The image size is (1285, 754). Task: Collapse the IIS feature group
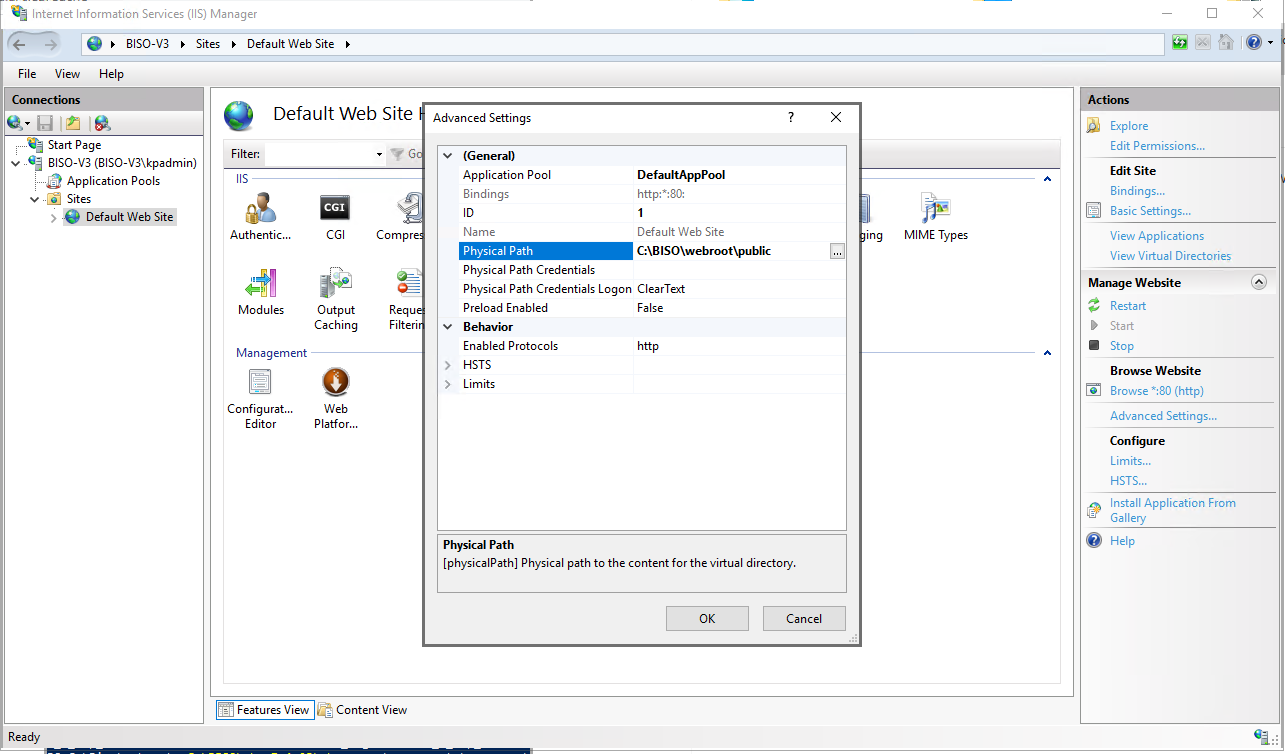click(1047, 179)
